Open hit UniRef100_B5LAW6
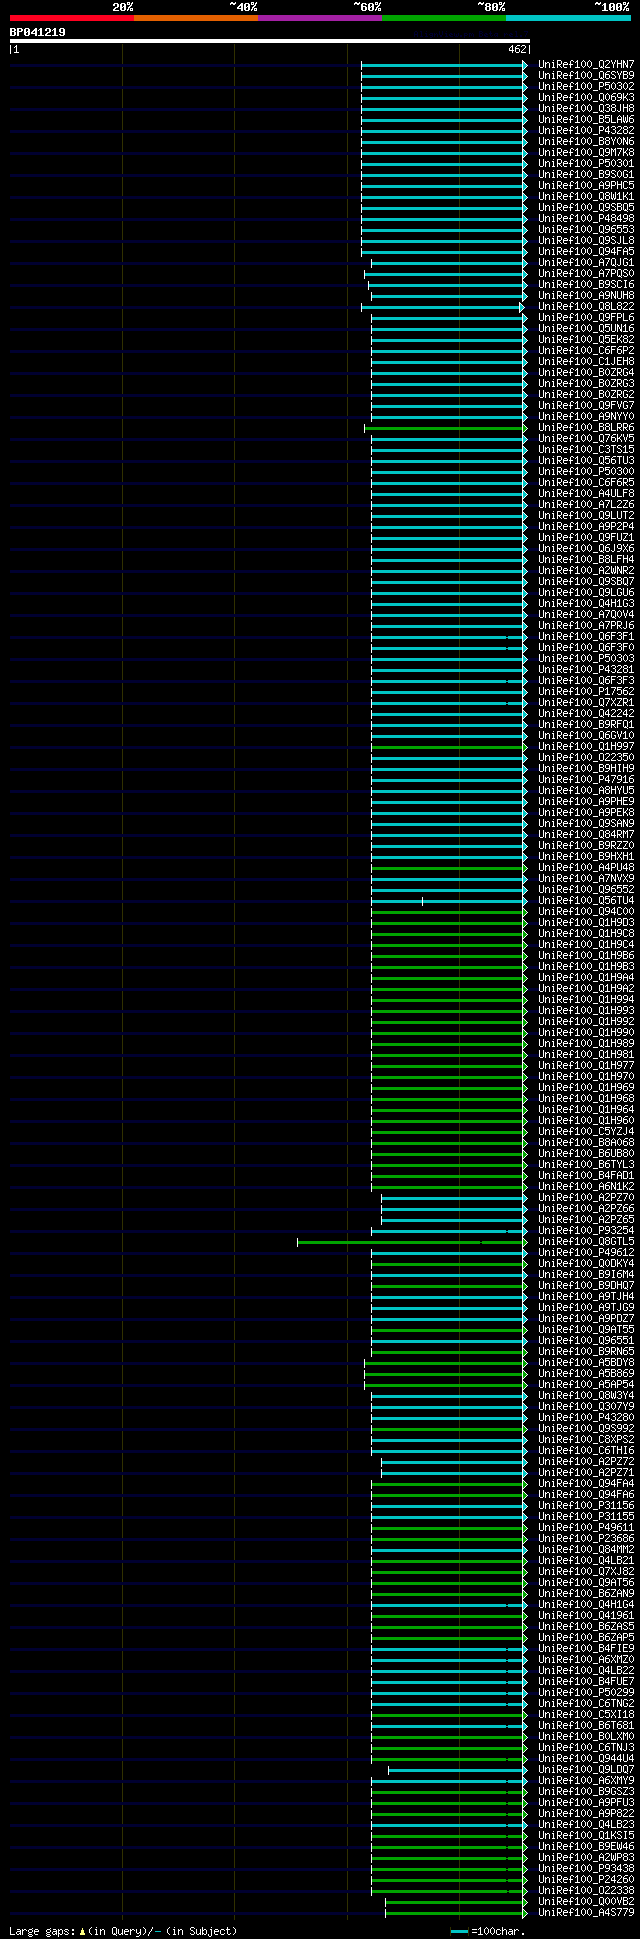Screen dimensions: 640x1939 coord(586,119)
